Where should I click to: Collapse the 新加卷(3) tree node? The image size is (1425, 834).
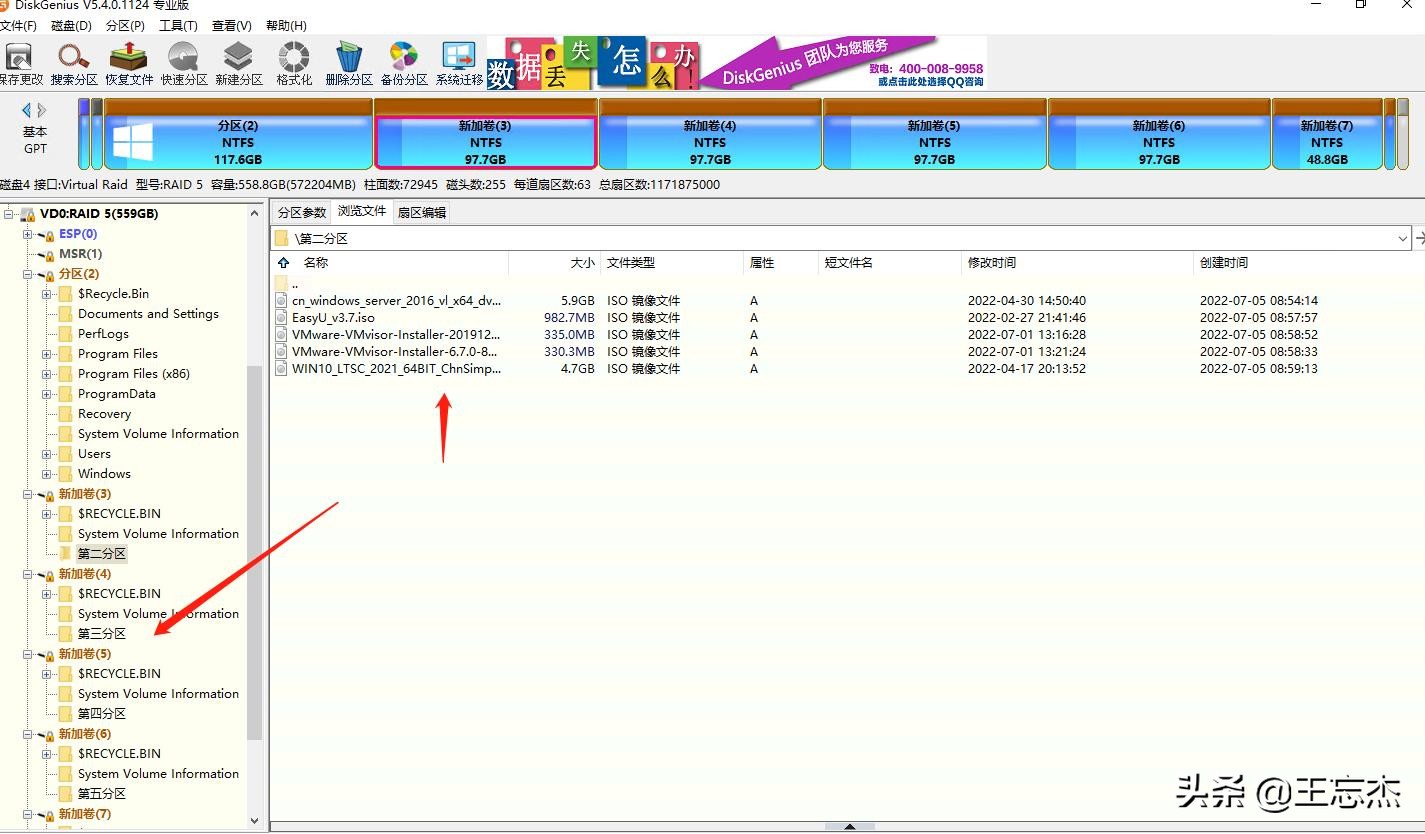click(28, 494)
